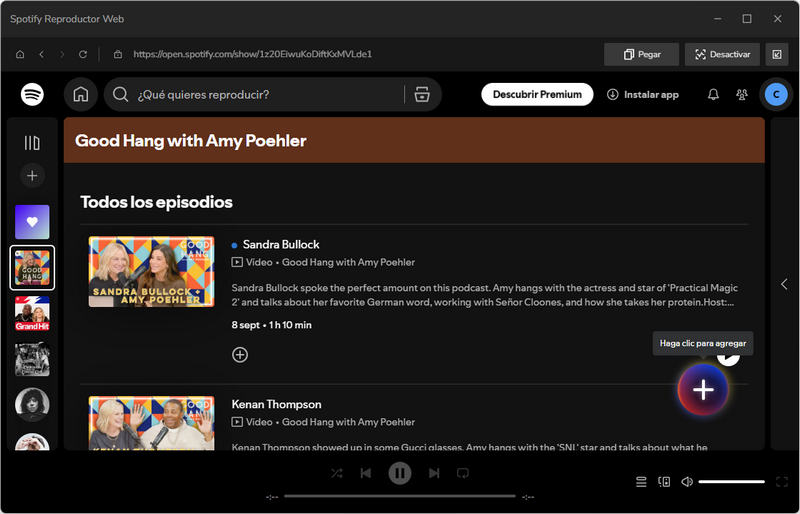Image resolution: width=800 pixels, height=514 pixels.
Task: Click browser home icon in address toolbar
Action: pos(20,54)
